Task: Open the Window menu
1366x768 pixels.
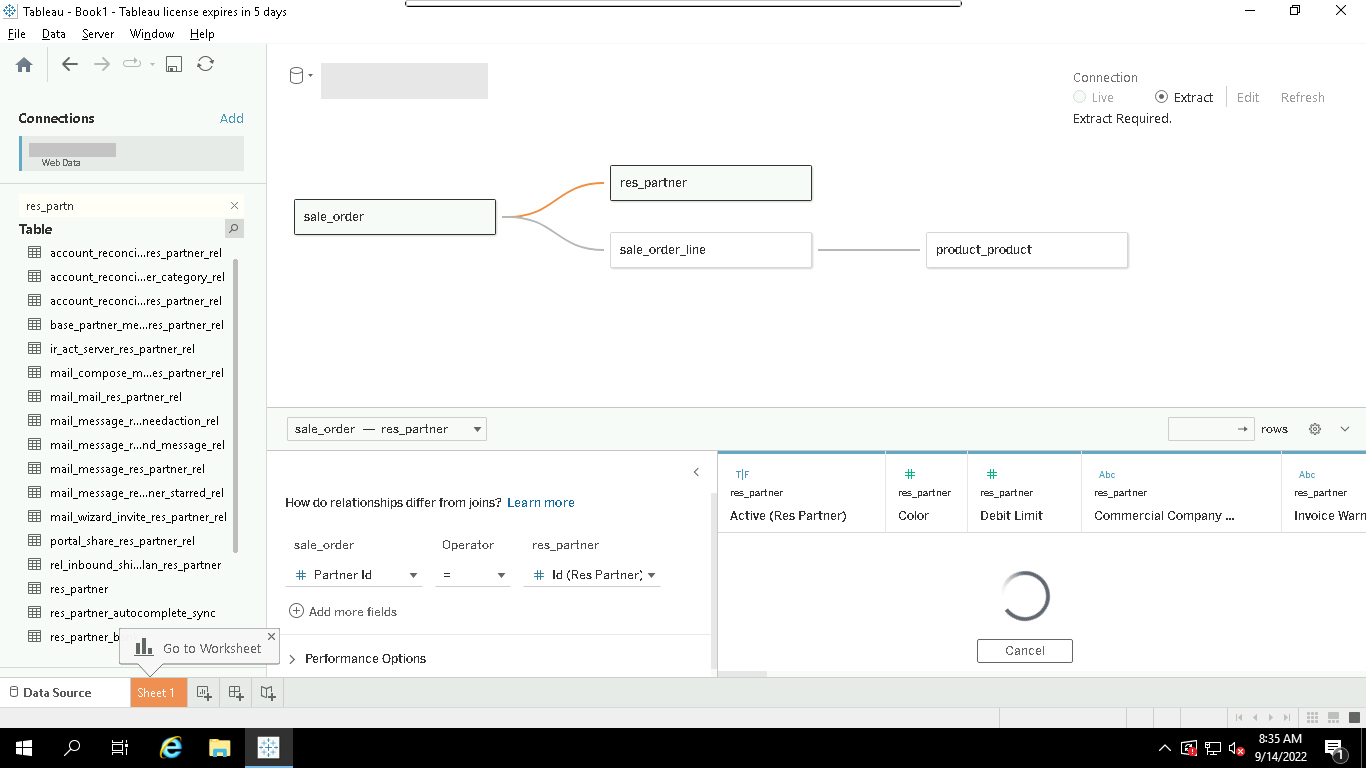Action: pyautogui.click(x=152, y=34)
